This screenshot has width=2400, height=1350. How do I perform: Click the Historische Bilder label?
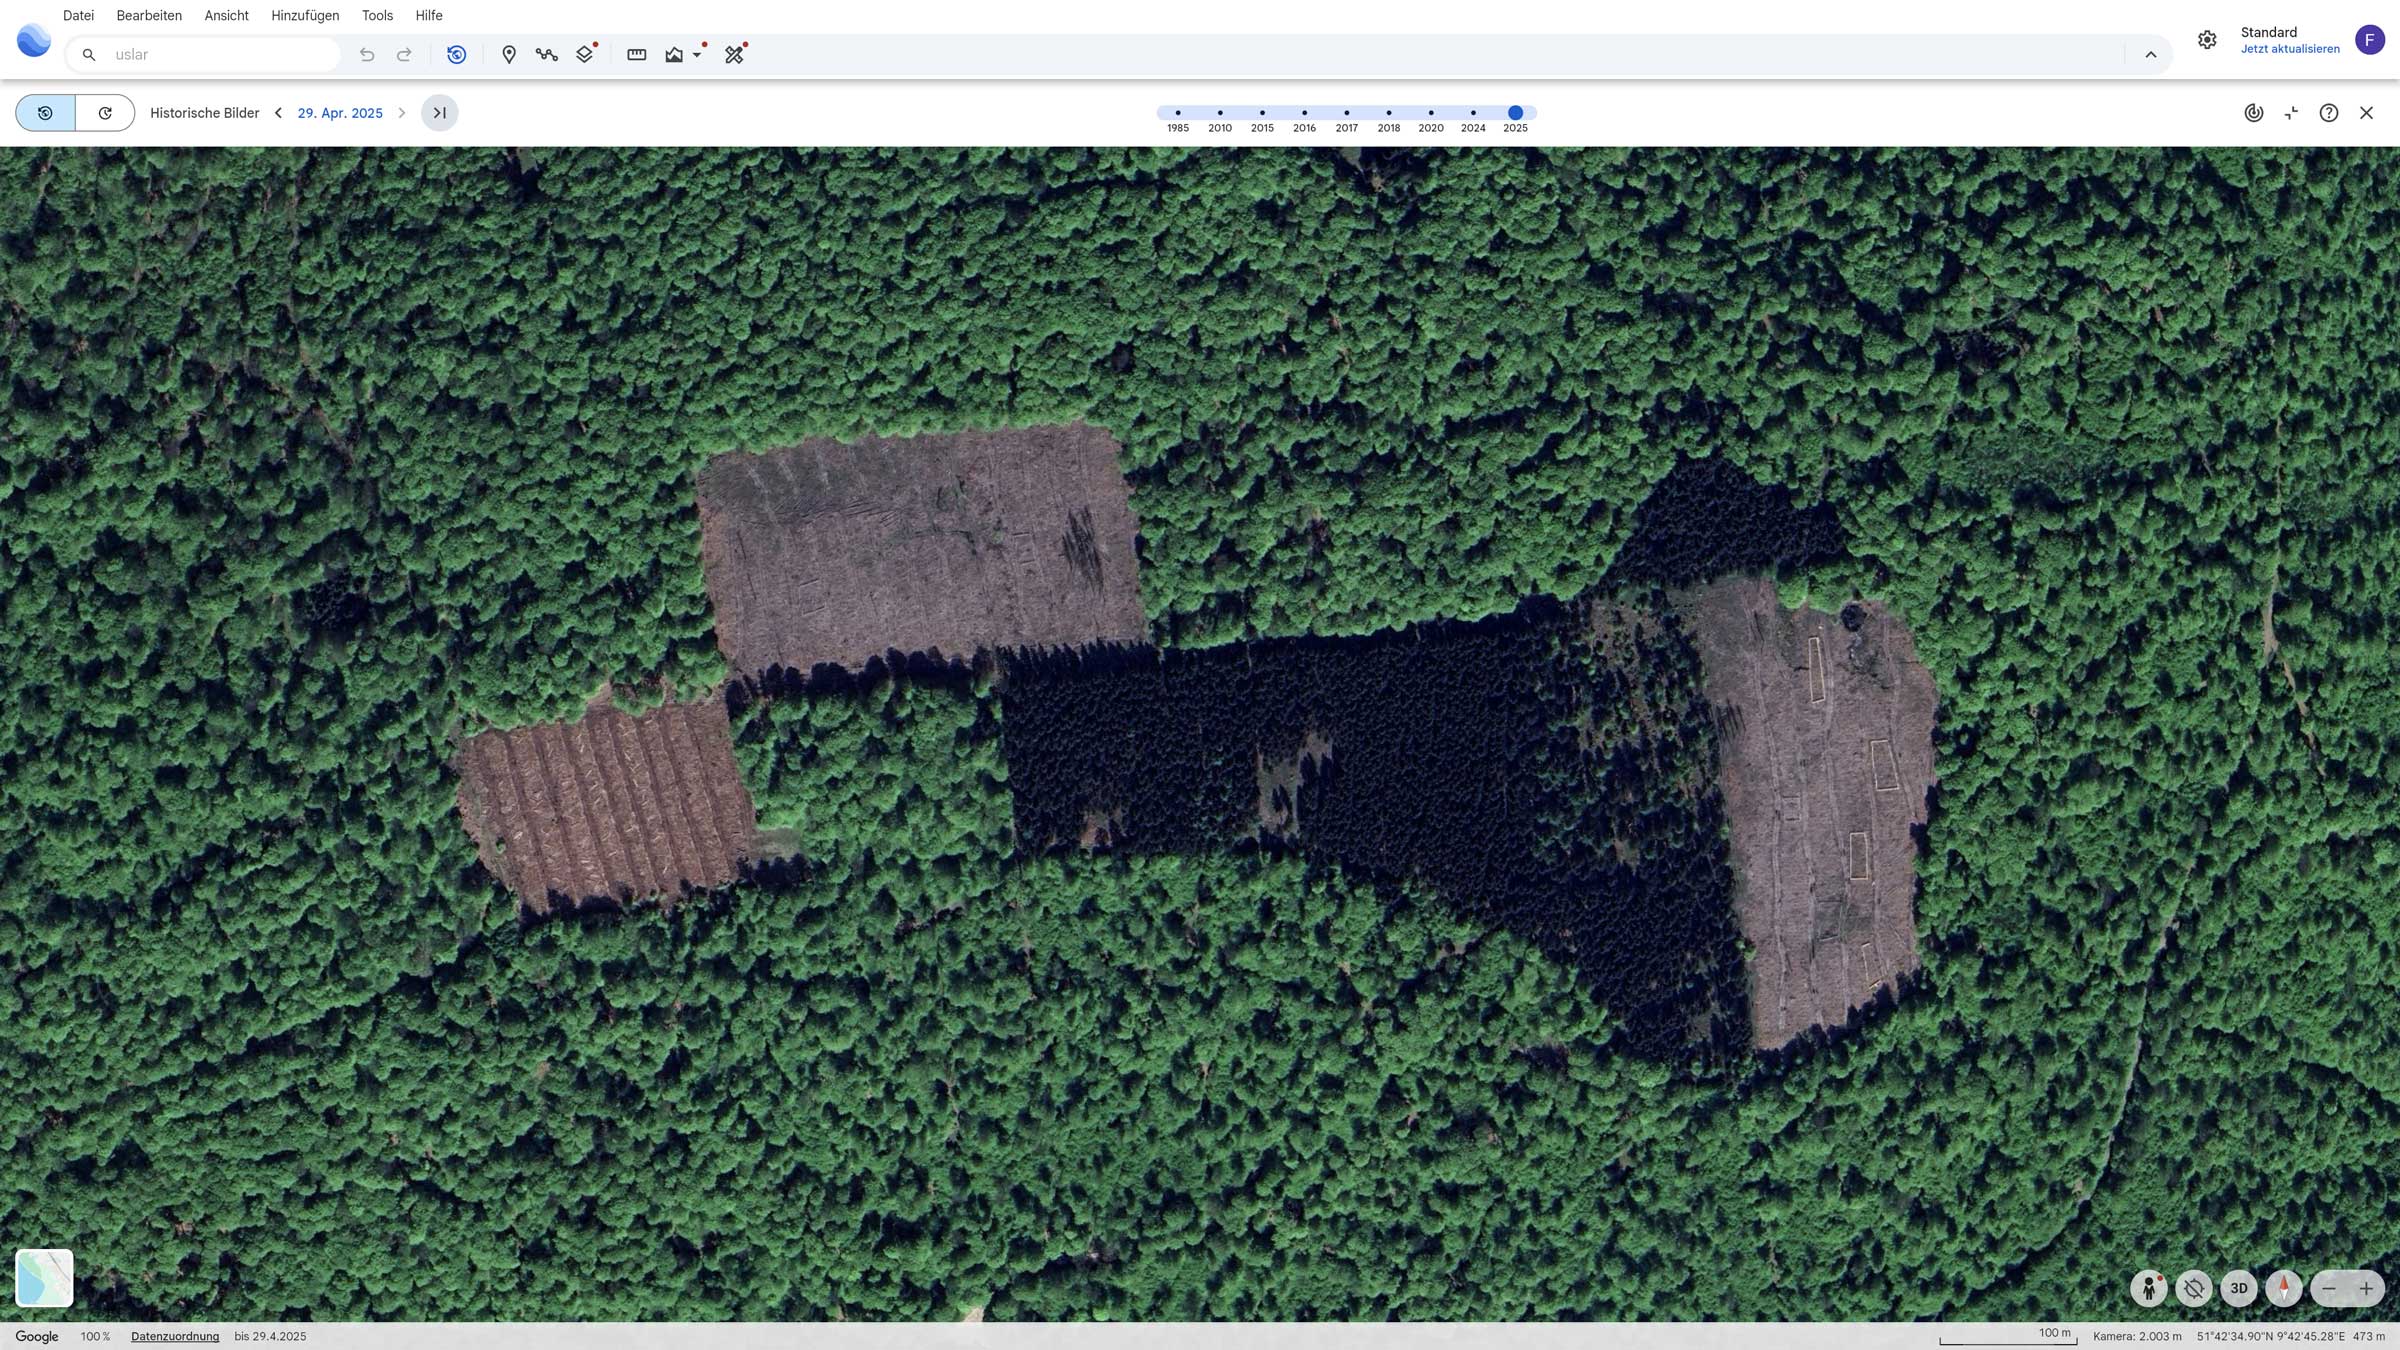(204, 113)
